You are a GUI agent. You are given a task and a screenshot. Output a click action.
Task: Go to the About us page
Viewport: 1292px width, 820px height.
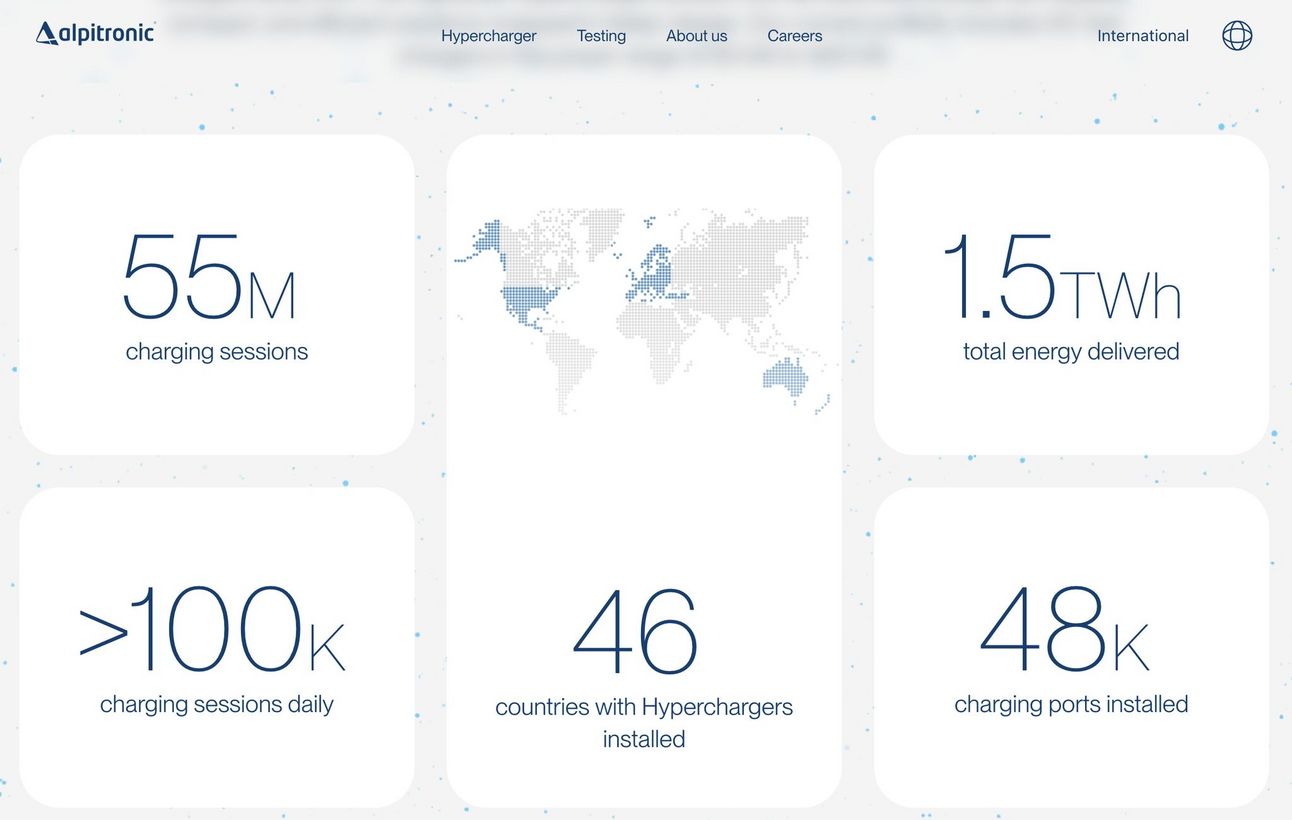[x=697, y=36]
